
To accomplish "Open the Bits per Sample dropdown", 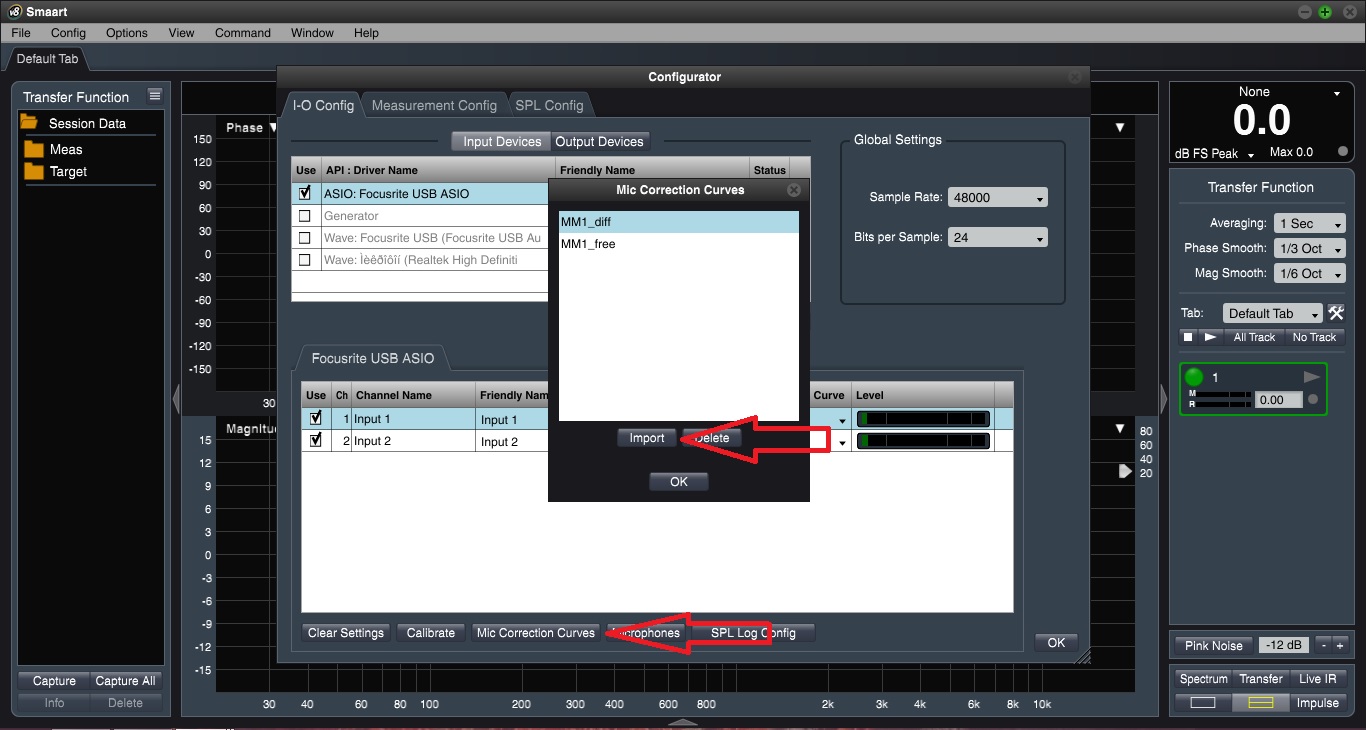I will pos(997,237).
